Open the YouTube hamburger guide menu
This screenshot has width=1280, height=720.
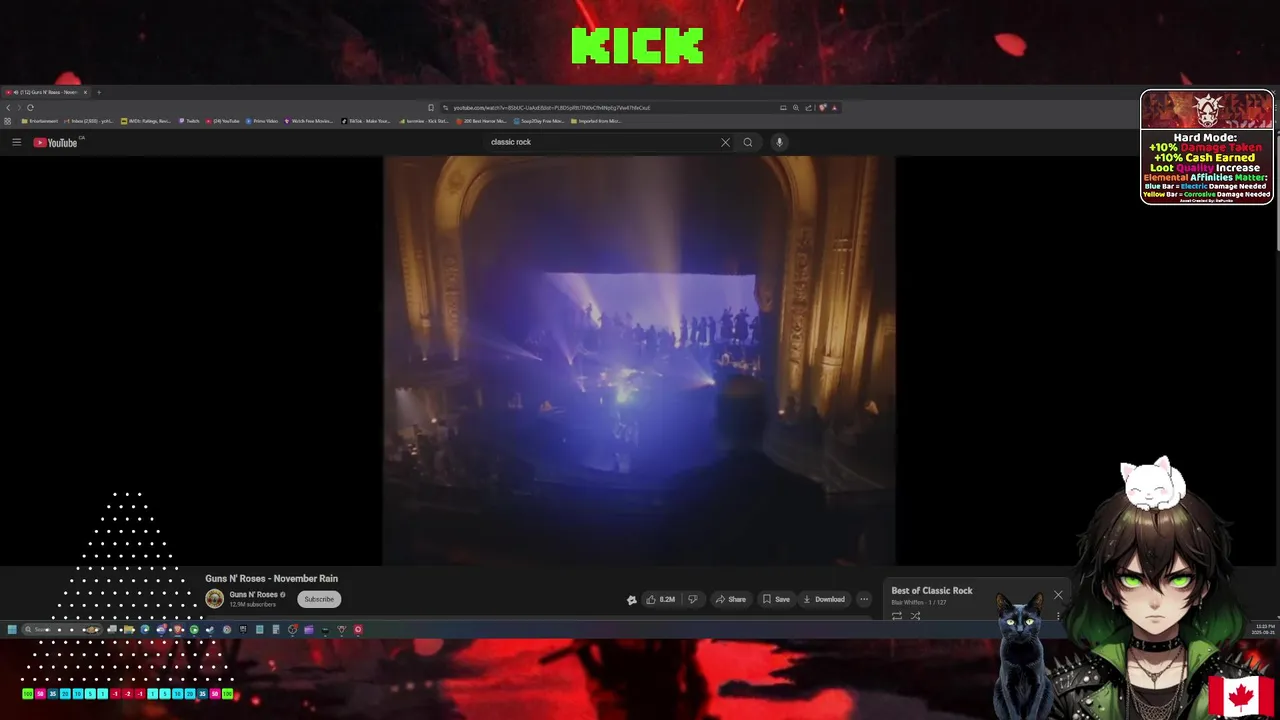(16, 142)
